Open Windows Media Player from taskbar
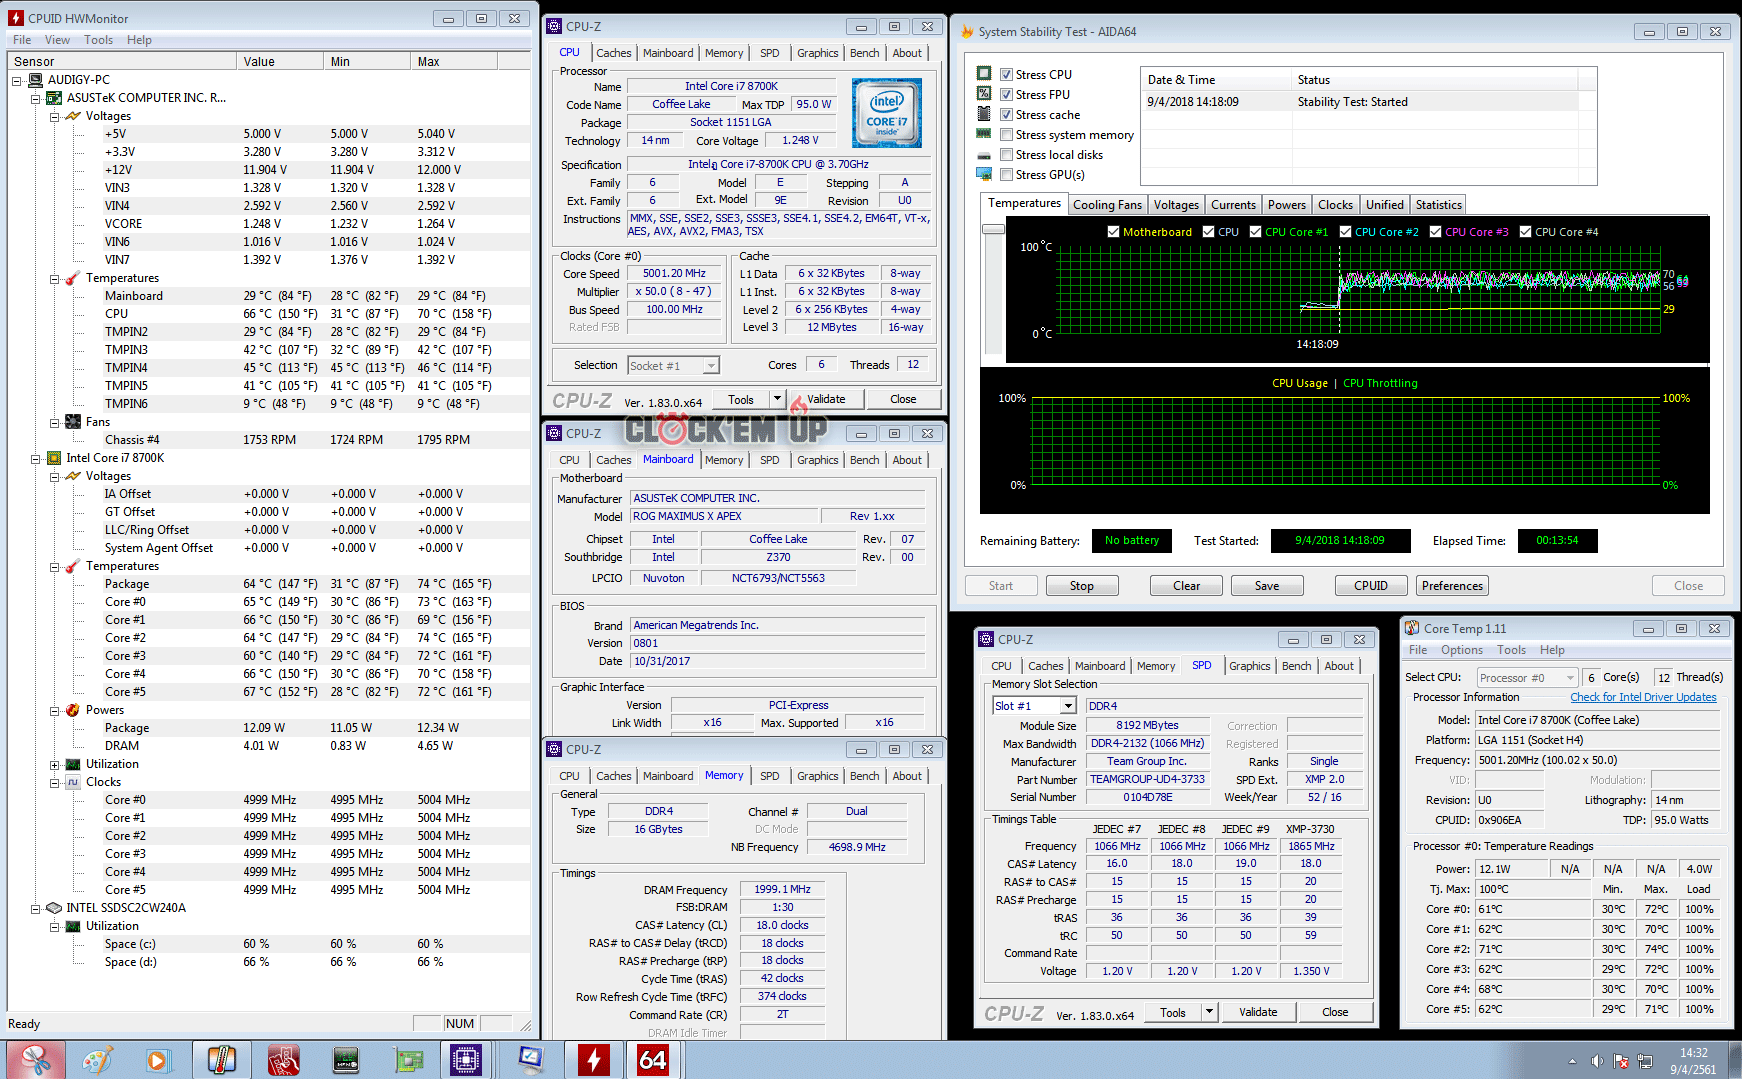Viewport: 1742px width, 1079px height. point(158,1059)
